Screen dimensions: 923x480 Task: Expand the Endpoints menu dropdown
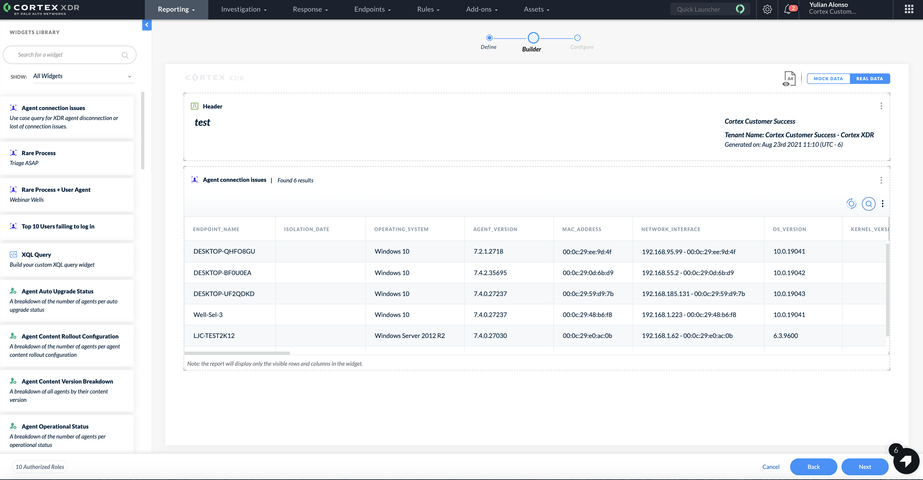(x=372, y=9)
